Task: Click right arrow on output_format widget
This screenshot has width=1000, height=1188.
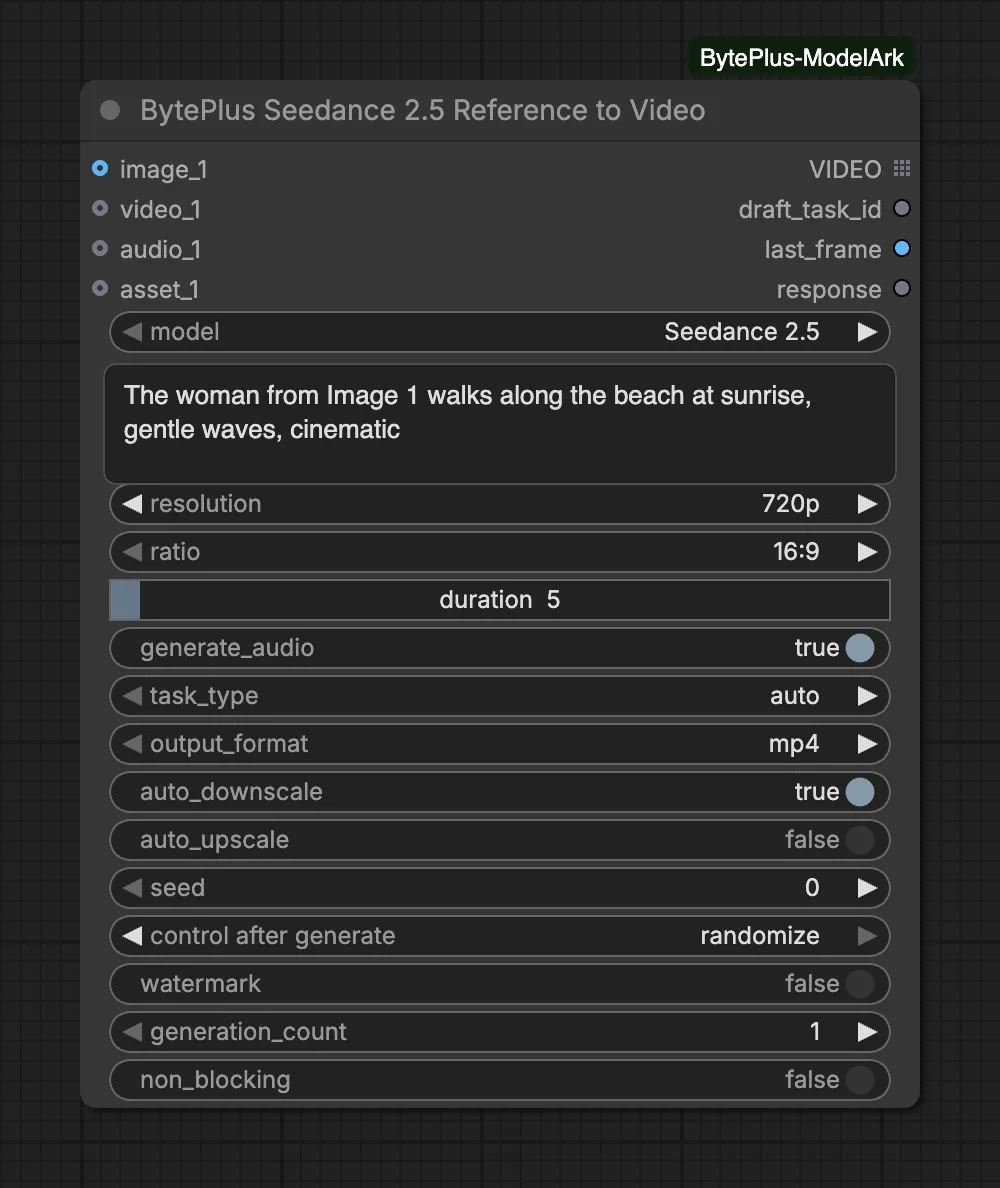Action: (867, 744)
